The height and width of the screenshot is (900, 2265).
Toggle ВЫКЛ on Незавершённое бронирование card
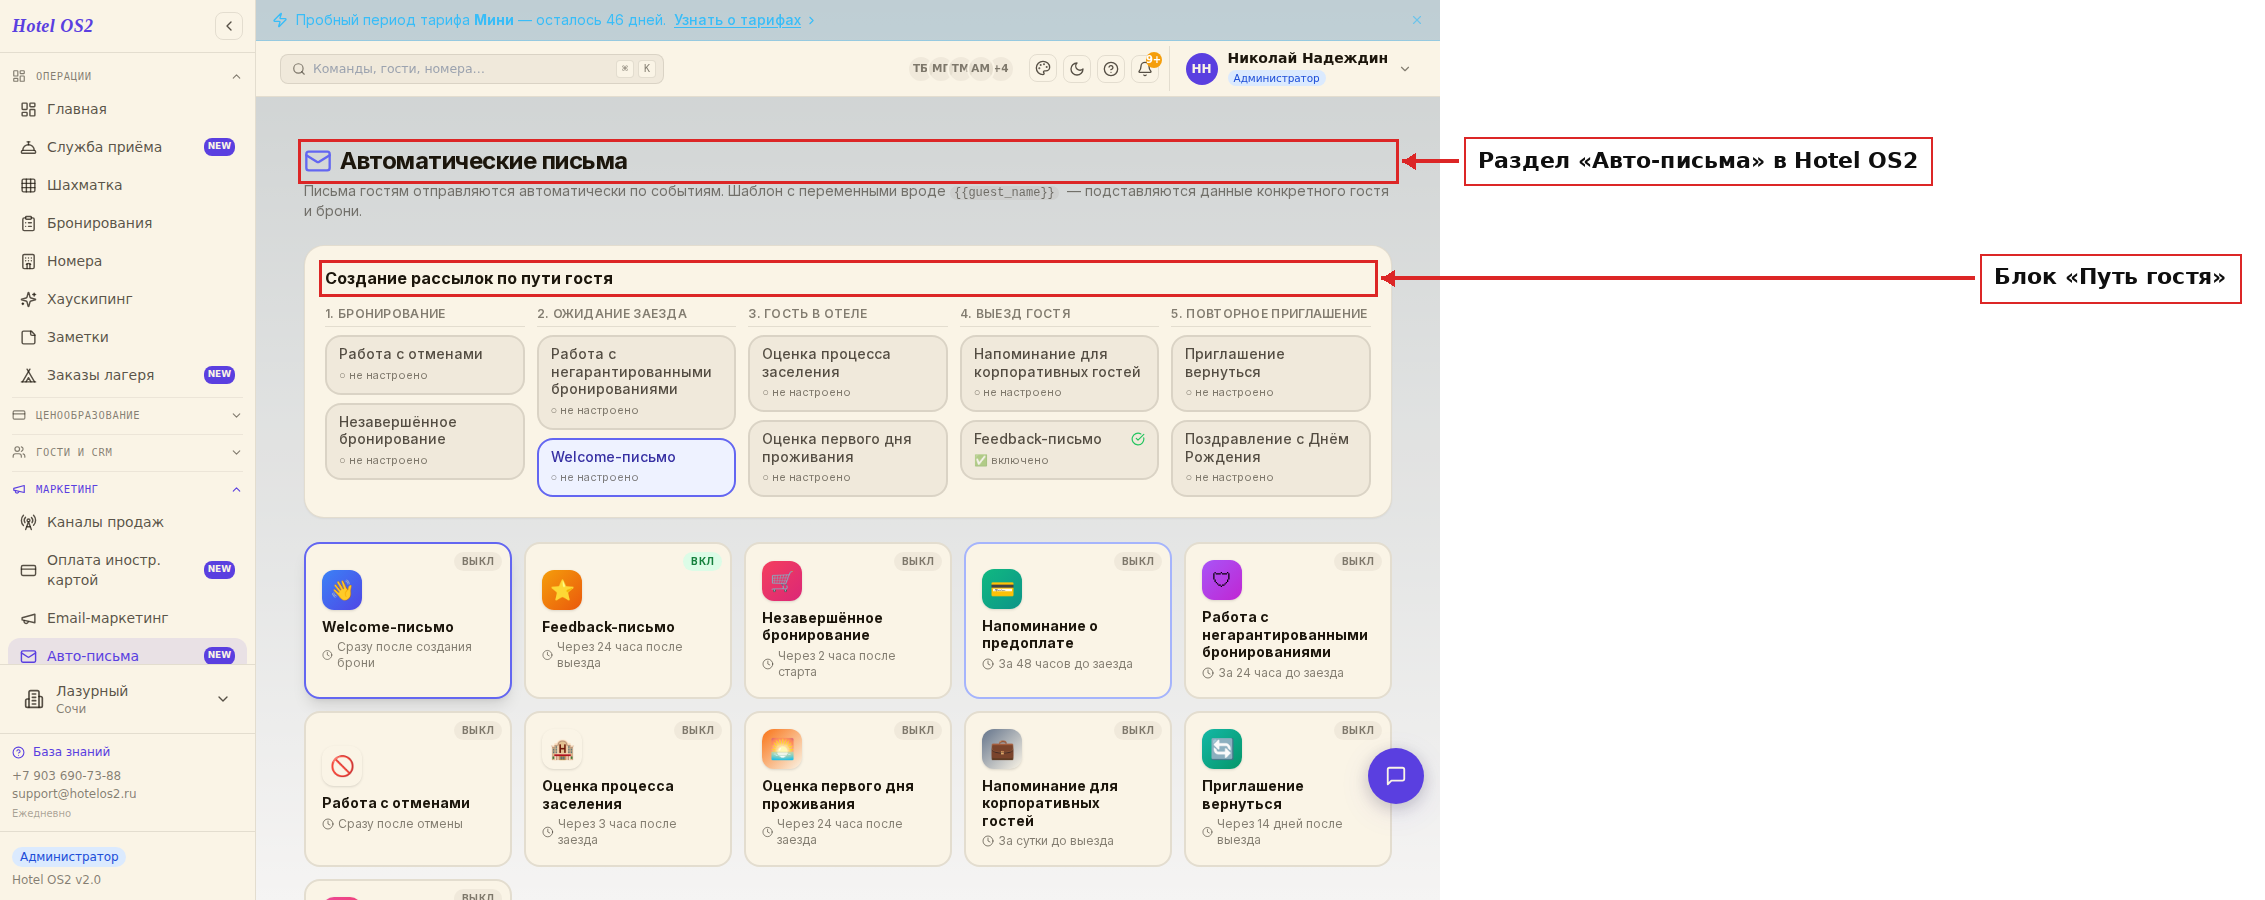918,561
